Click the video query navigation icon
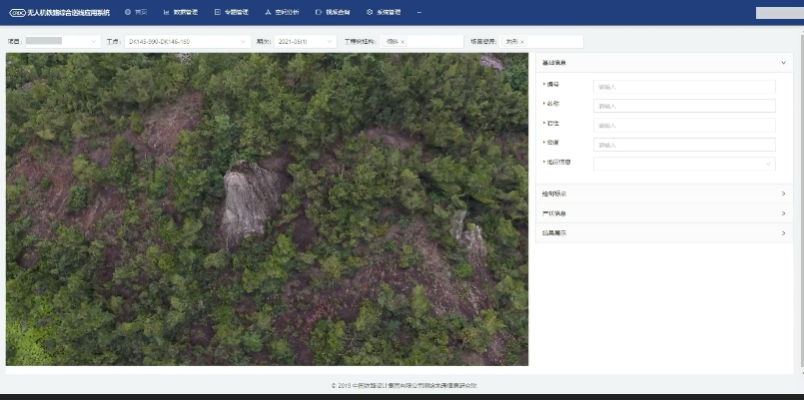The width and height of the screenshot is (804, 400). click(x=318, y=13)
